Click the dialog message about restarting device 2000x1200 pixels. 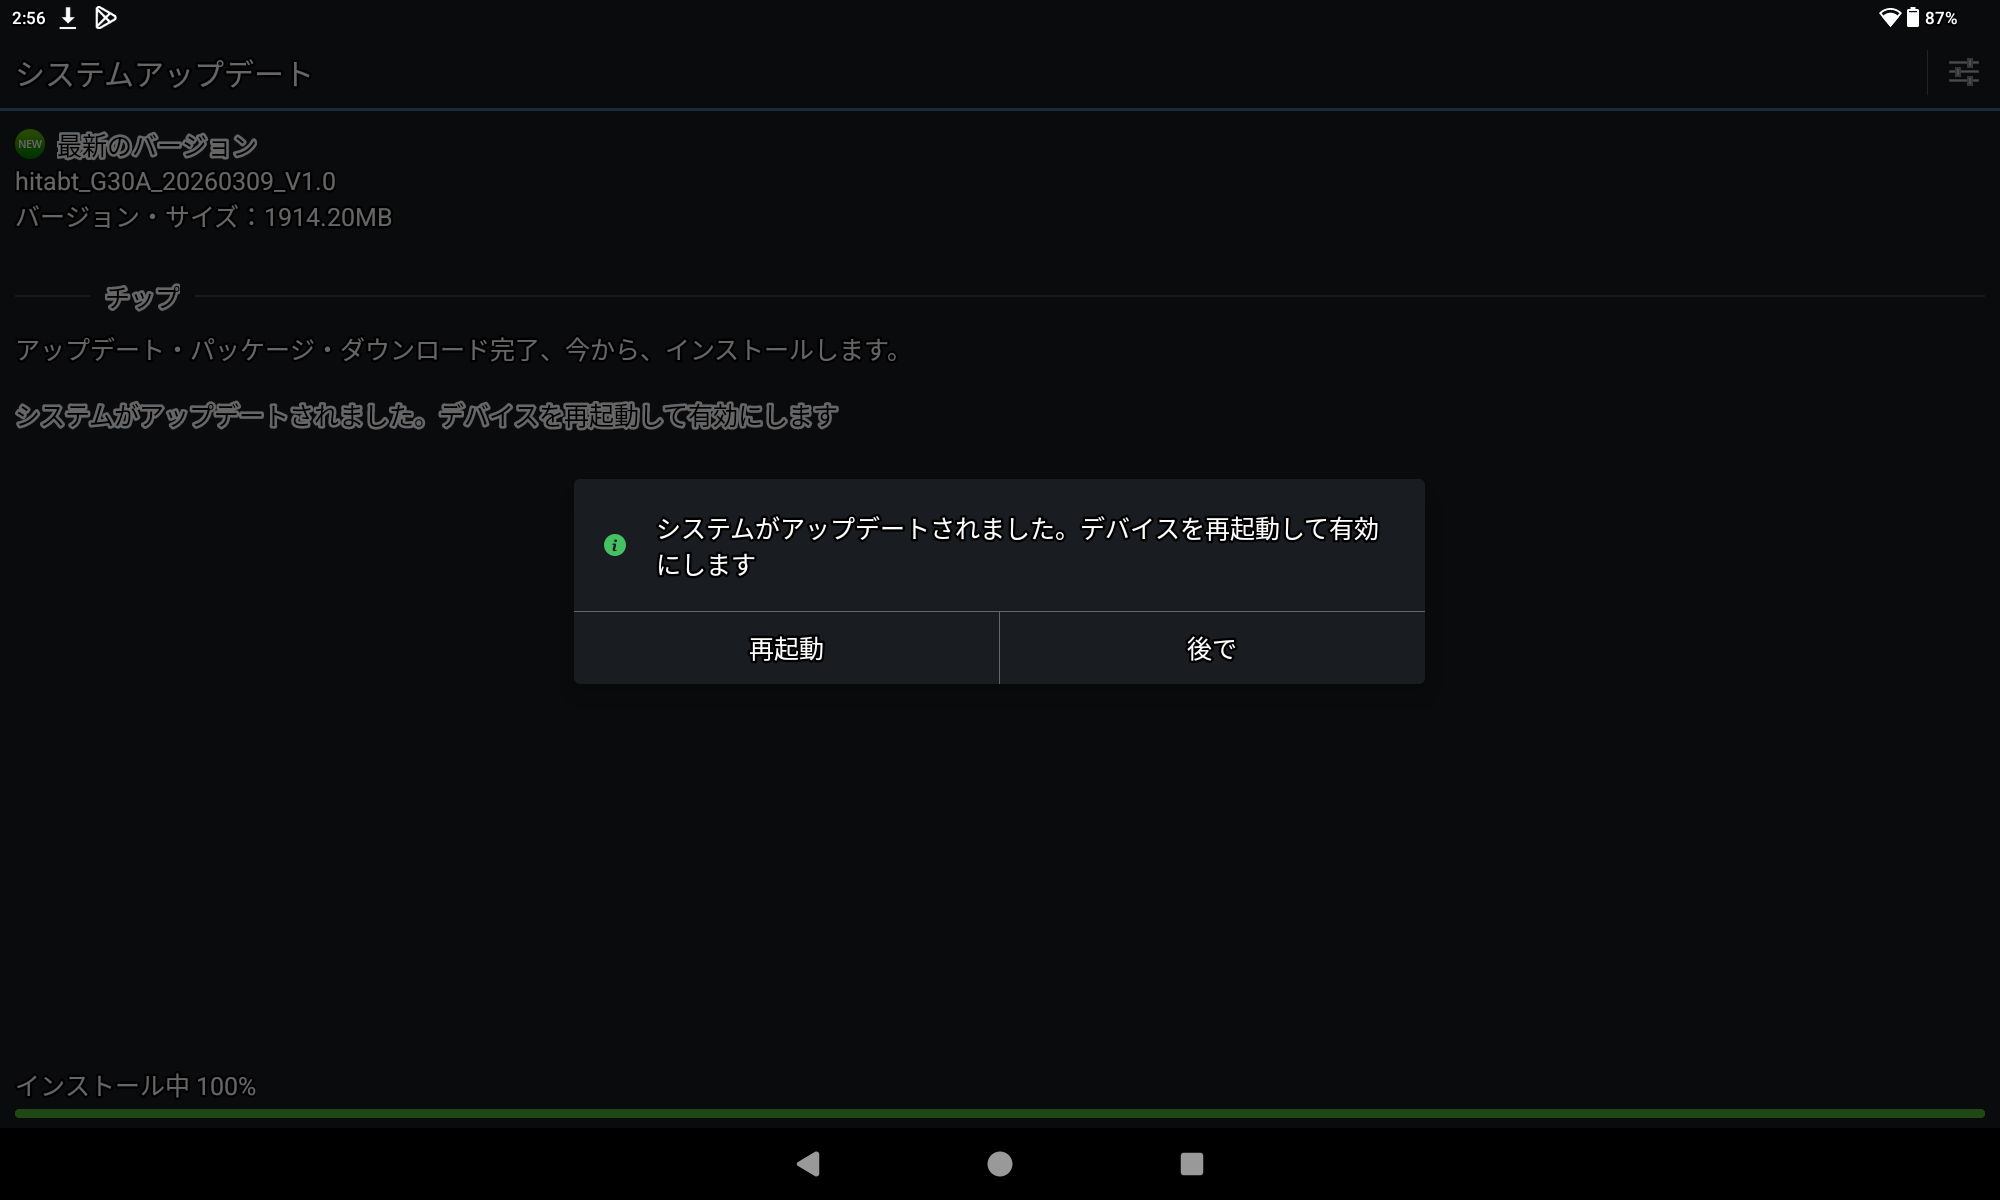pyautogui.click(x=1017, y=546)
